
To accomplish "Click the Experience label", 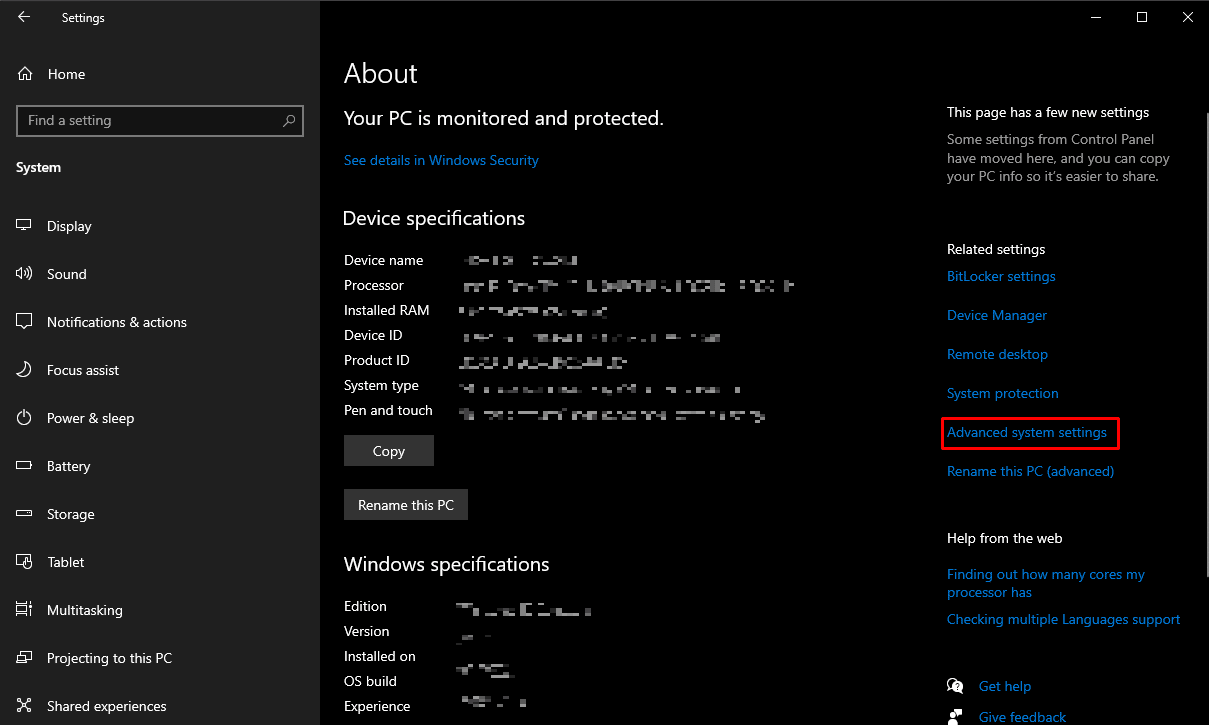I will tap(377, 706).
